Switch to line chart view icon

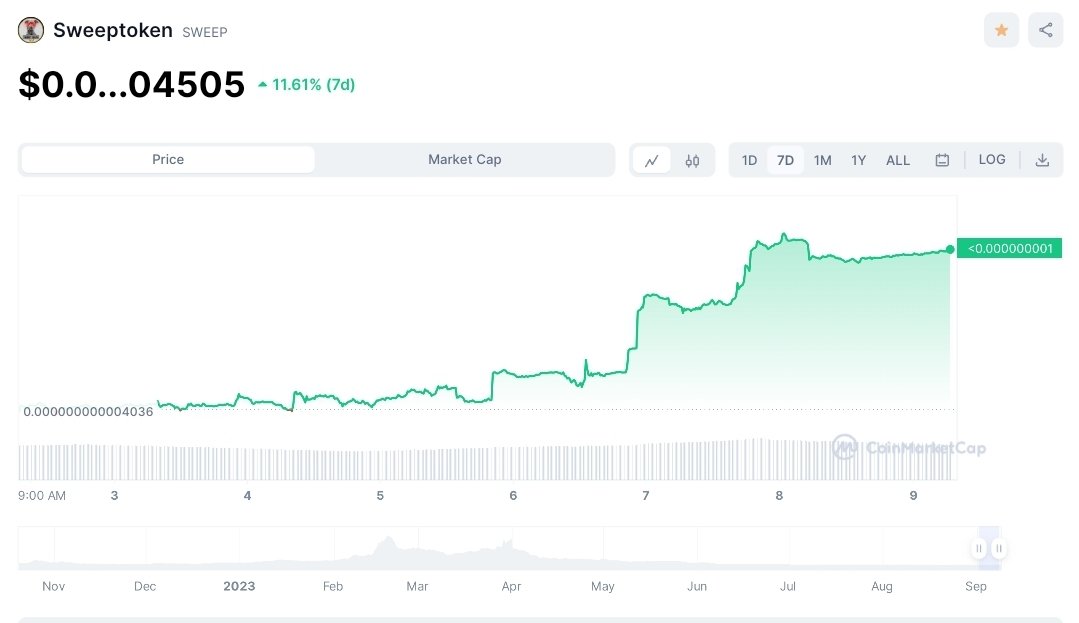pyautogui.click(x=652, y=160)
